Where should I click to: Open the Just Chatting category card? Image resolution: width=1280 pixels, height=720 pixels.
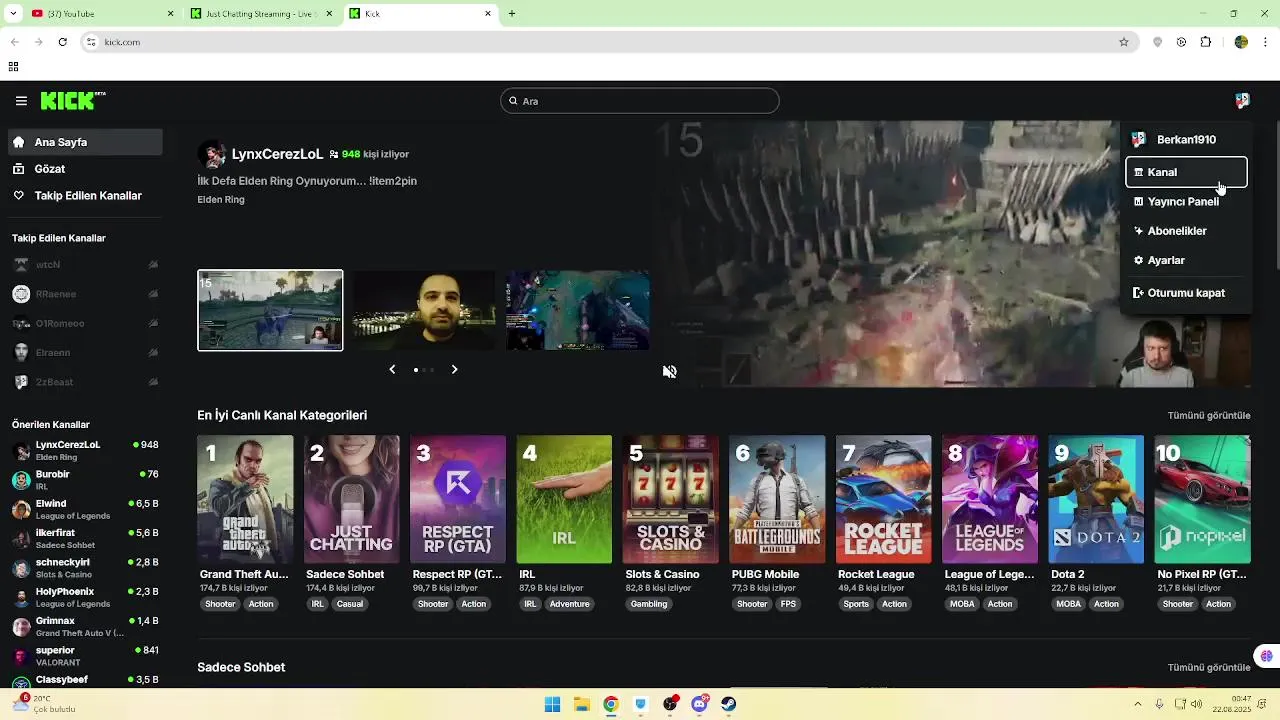pyautogui.click(x=351, y=499)
